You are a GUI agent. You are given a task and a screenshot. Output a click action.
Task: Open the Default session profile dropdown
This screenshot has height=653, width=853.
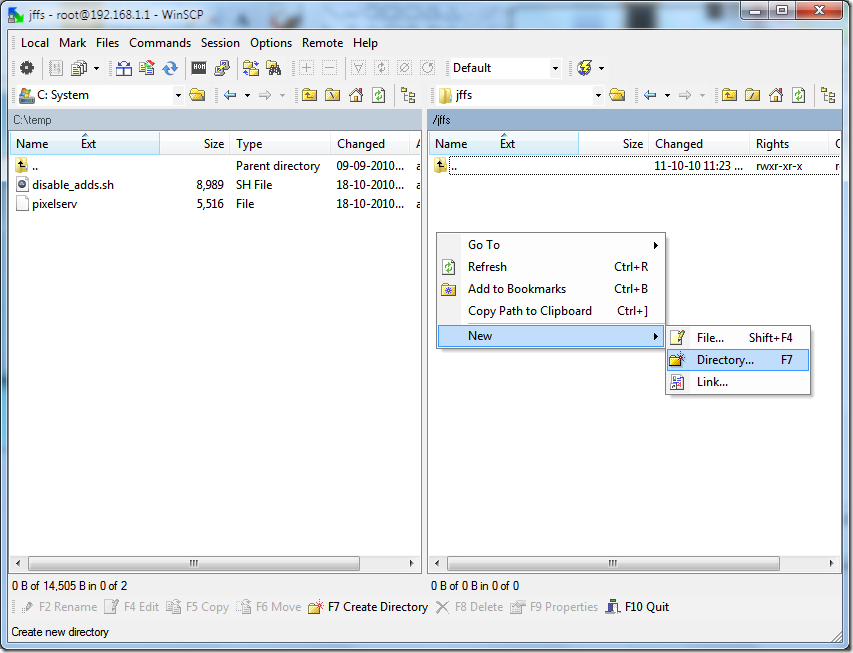pos(556,67)
